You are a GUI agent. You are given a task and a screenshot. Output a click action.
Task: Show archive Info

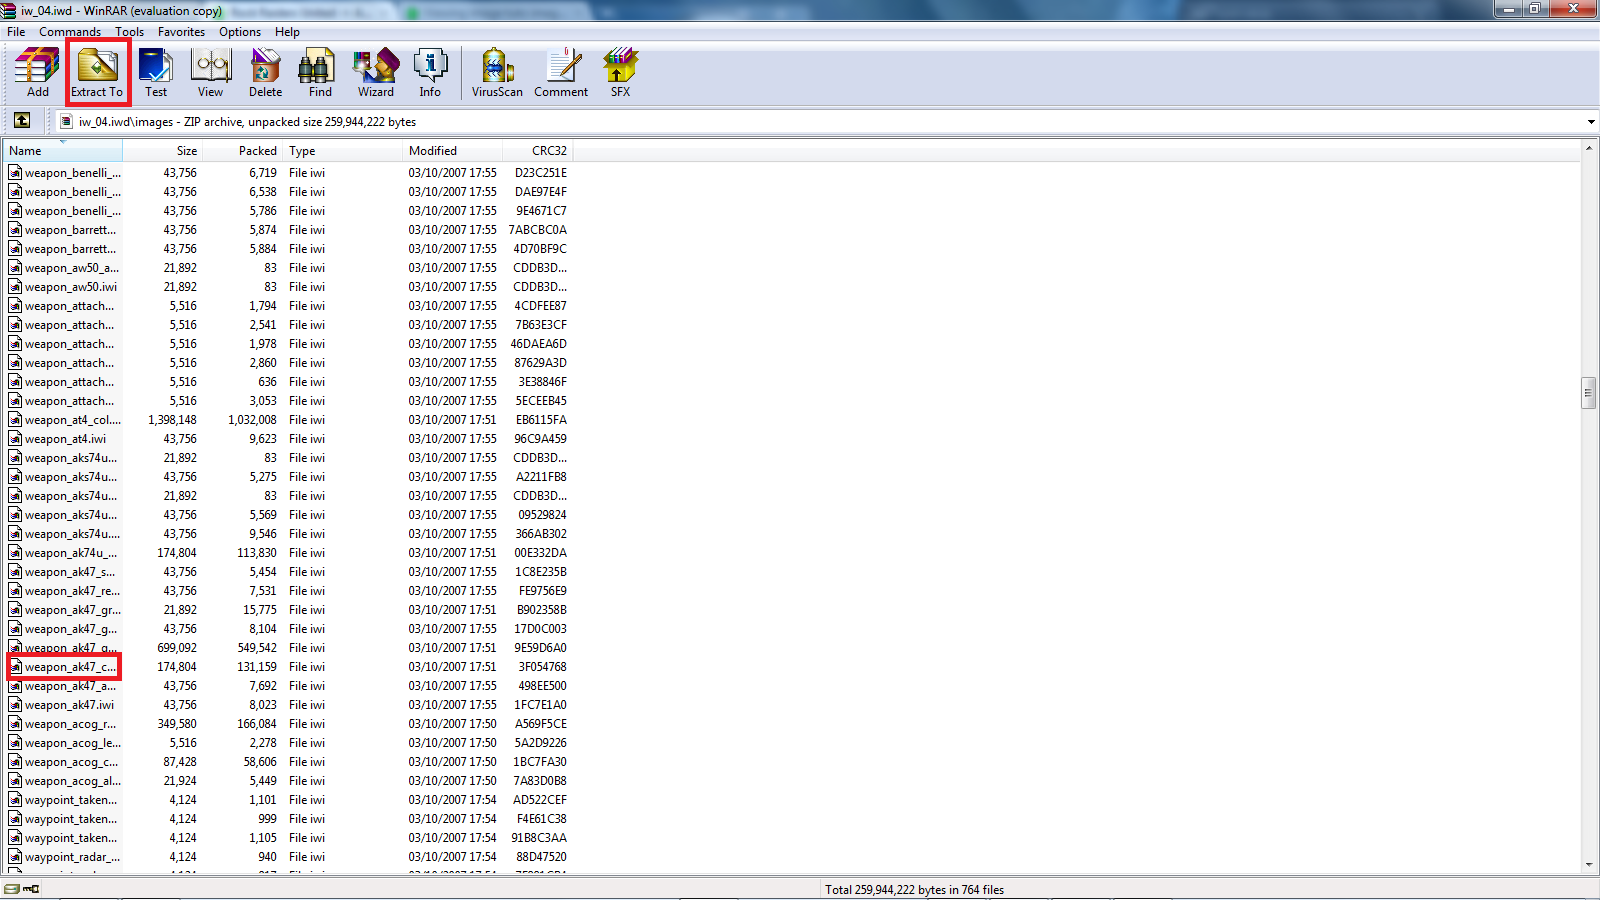430,73
